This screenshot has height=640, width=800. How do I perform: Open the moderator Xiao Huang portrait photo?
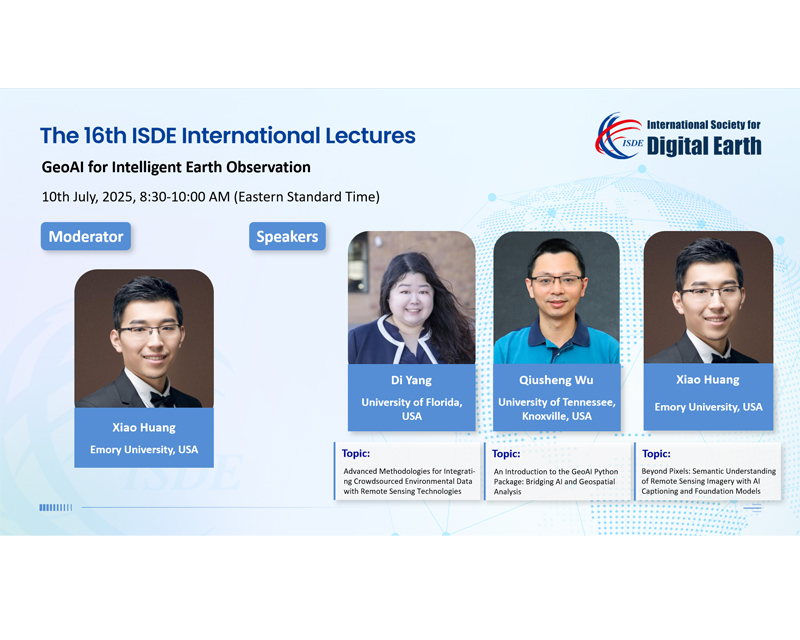[144, 338]
